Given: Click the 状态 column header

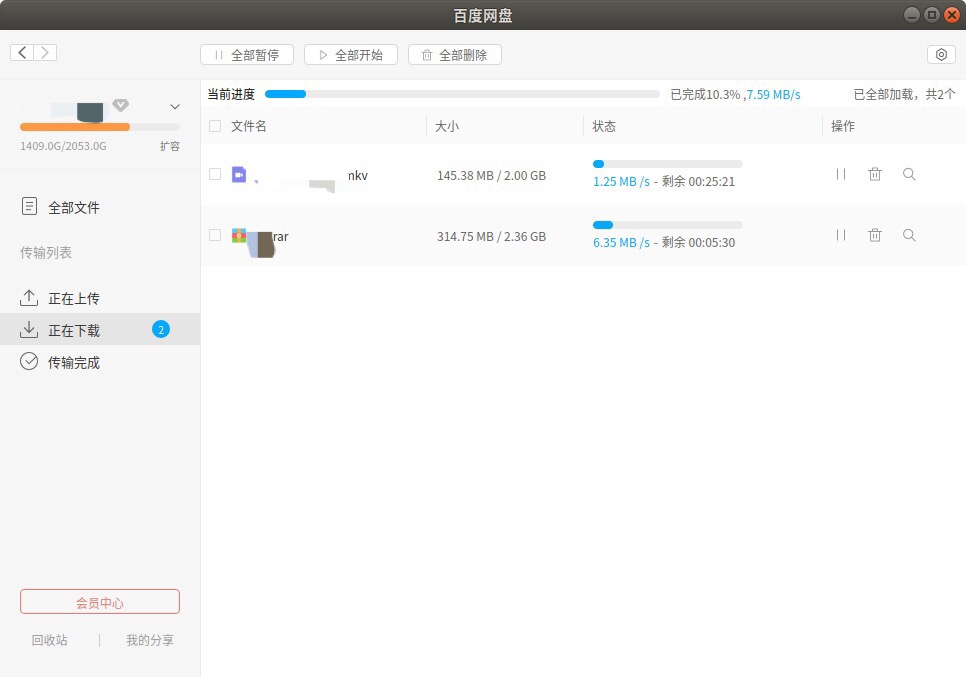Looking at the screenshot, I should point(604,126).
